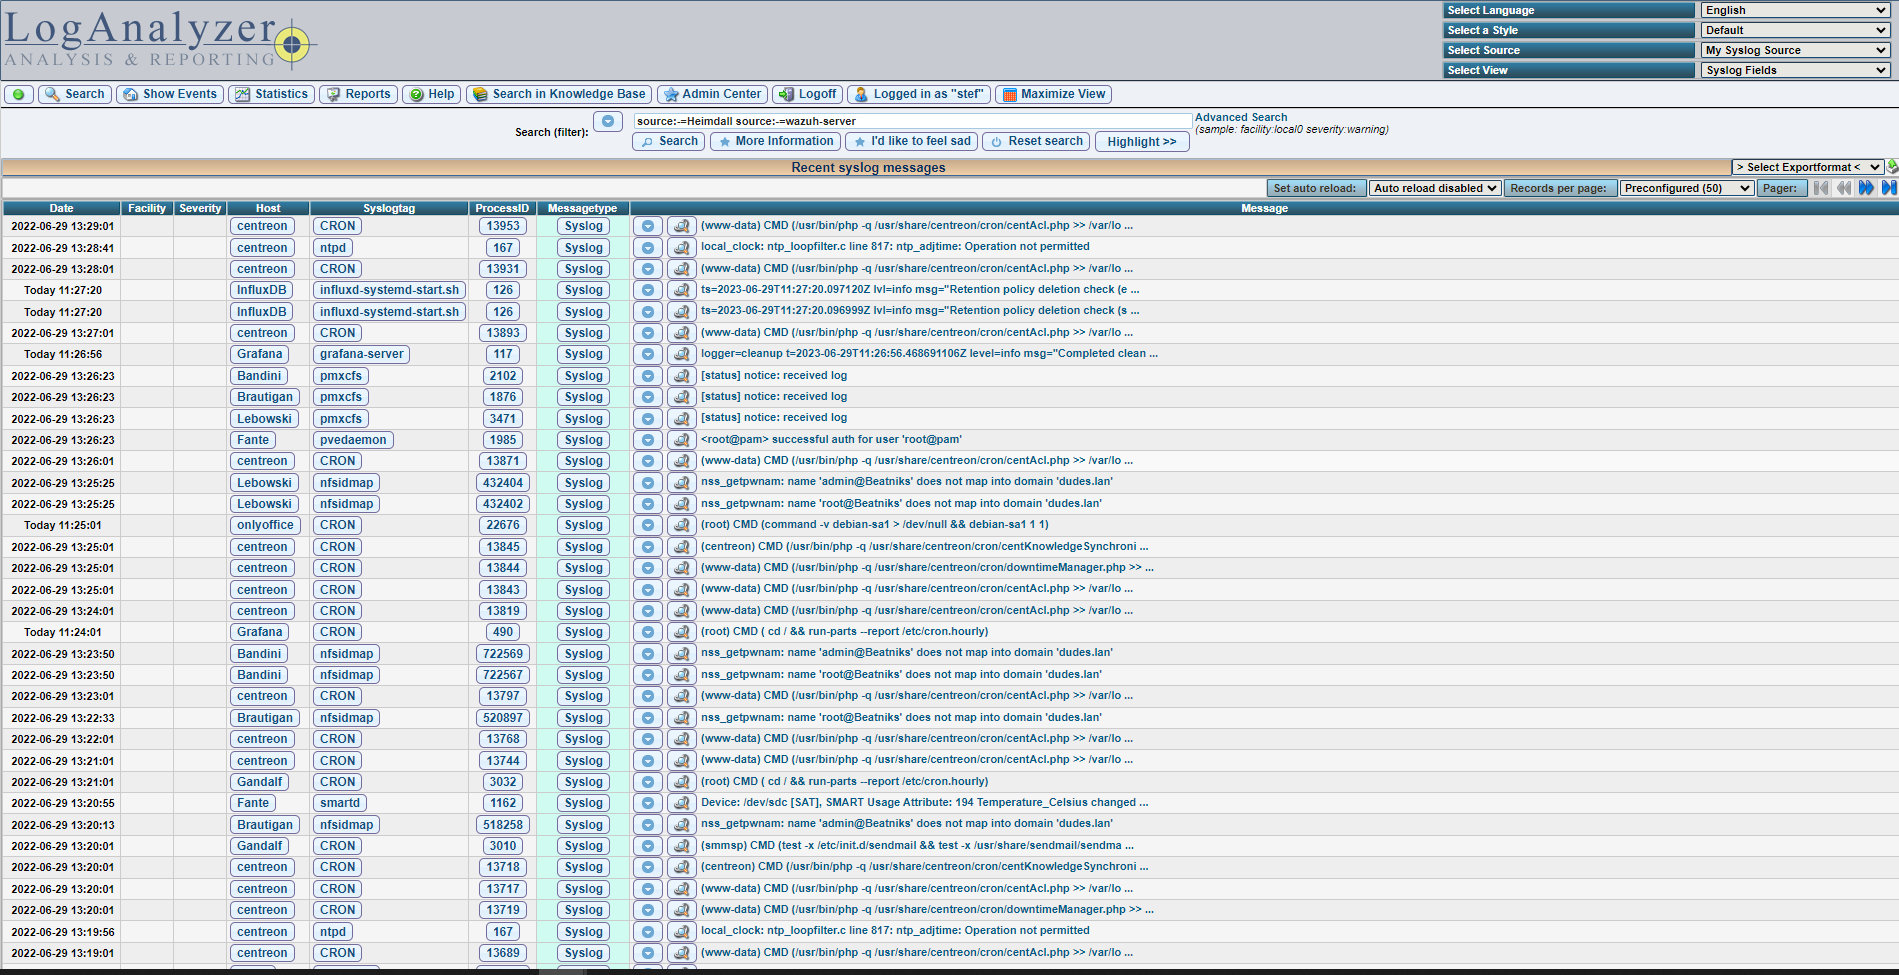Click the Highlight >> button
The height and width of the screenshot is (975, 1899).
click(1142, 142)
